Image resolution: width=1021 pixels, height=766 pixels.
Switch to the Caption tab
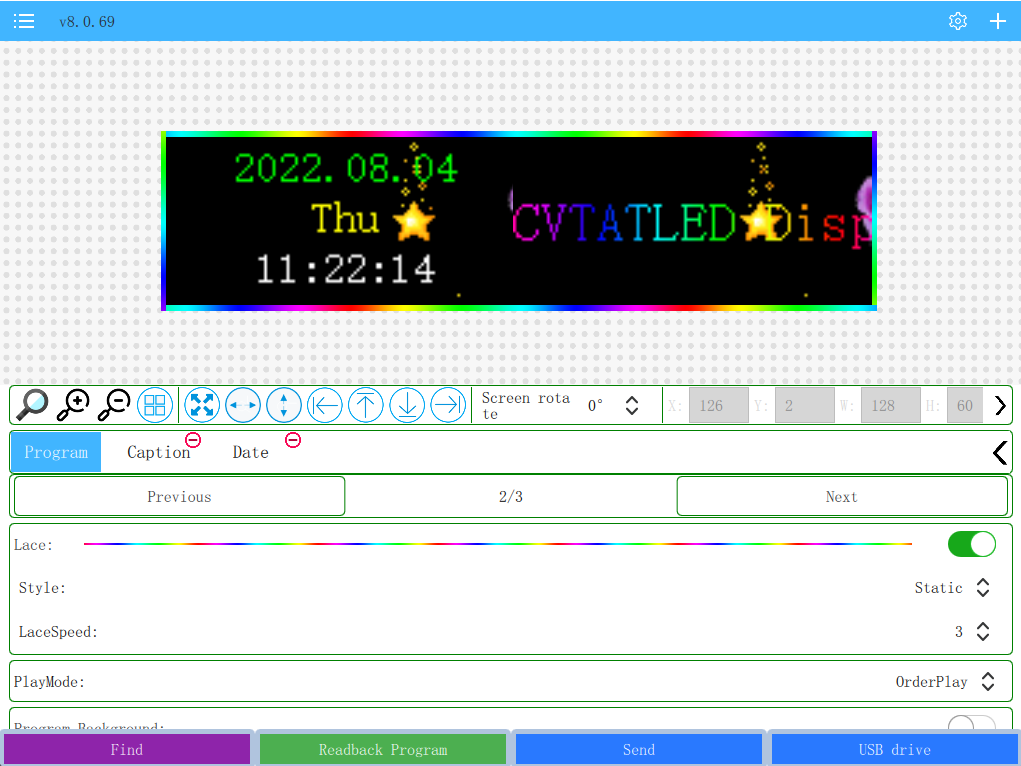click(x=158, y=452)
